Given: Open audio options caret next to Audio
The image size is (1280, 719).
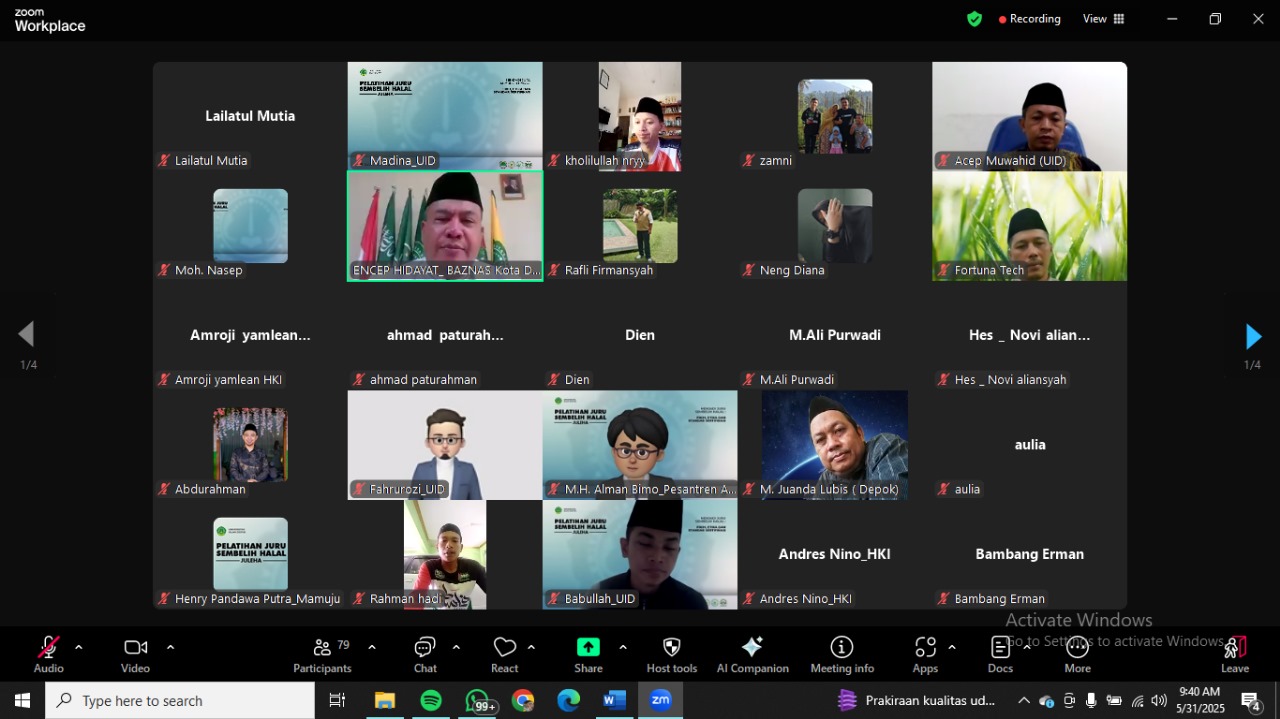Looking at the screenshot, I should pyautogui.click(x=78, y=647).
